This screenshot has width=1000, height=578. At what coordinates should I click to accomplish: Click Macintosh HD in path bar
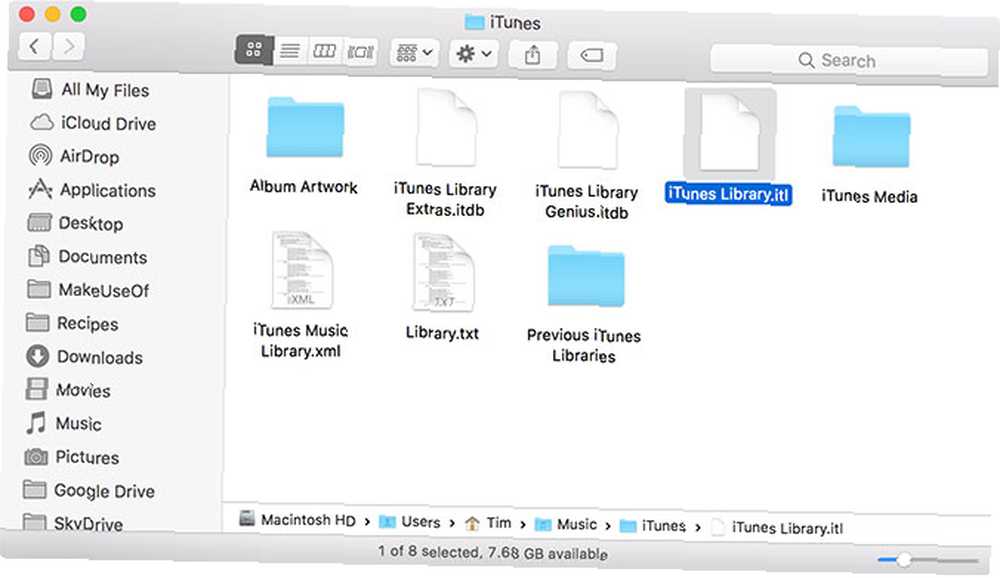pos(297,520)
